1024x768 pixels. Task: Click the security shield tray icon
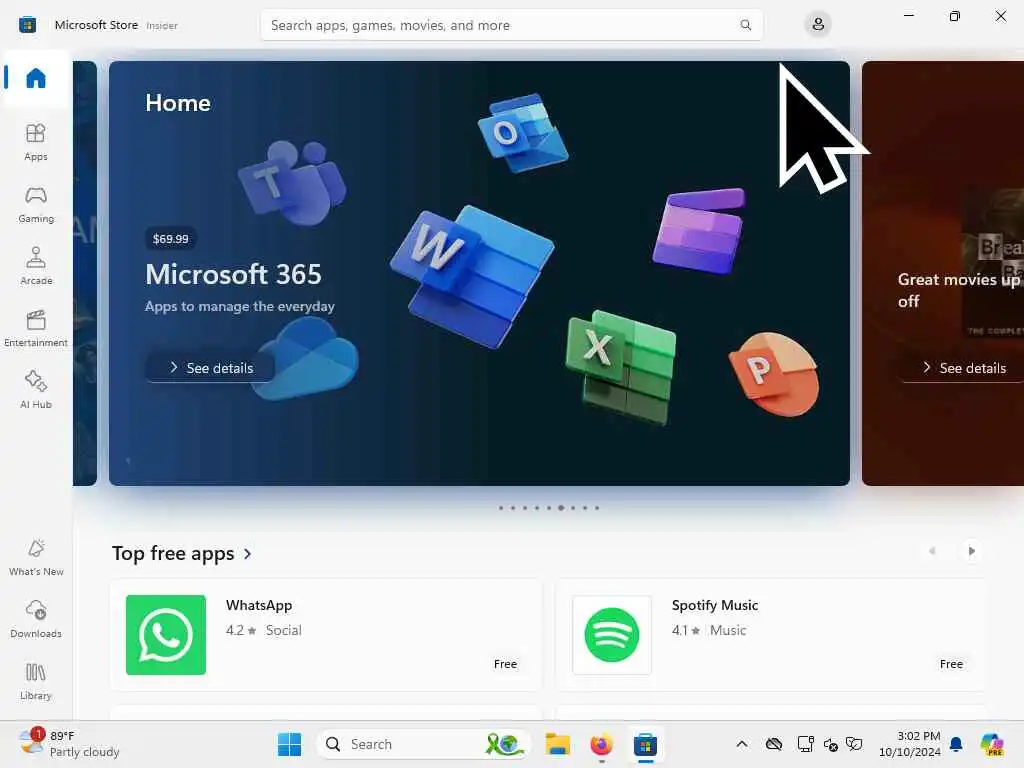854,744
